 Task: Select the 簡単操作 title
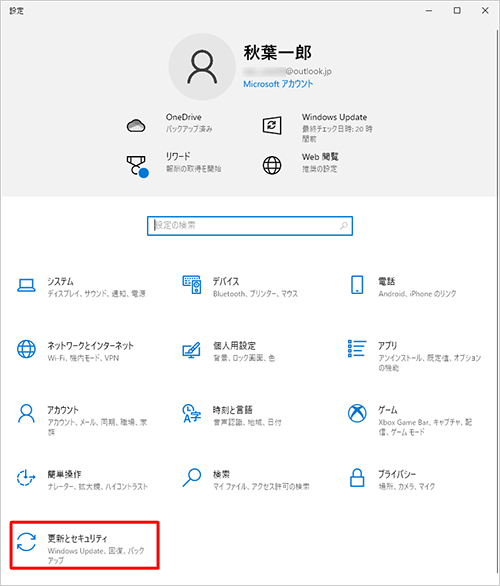coord(64,474)
